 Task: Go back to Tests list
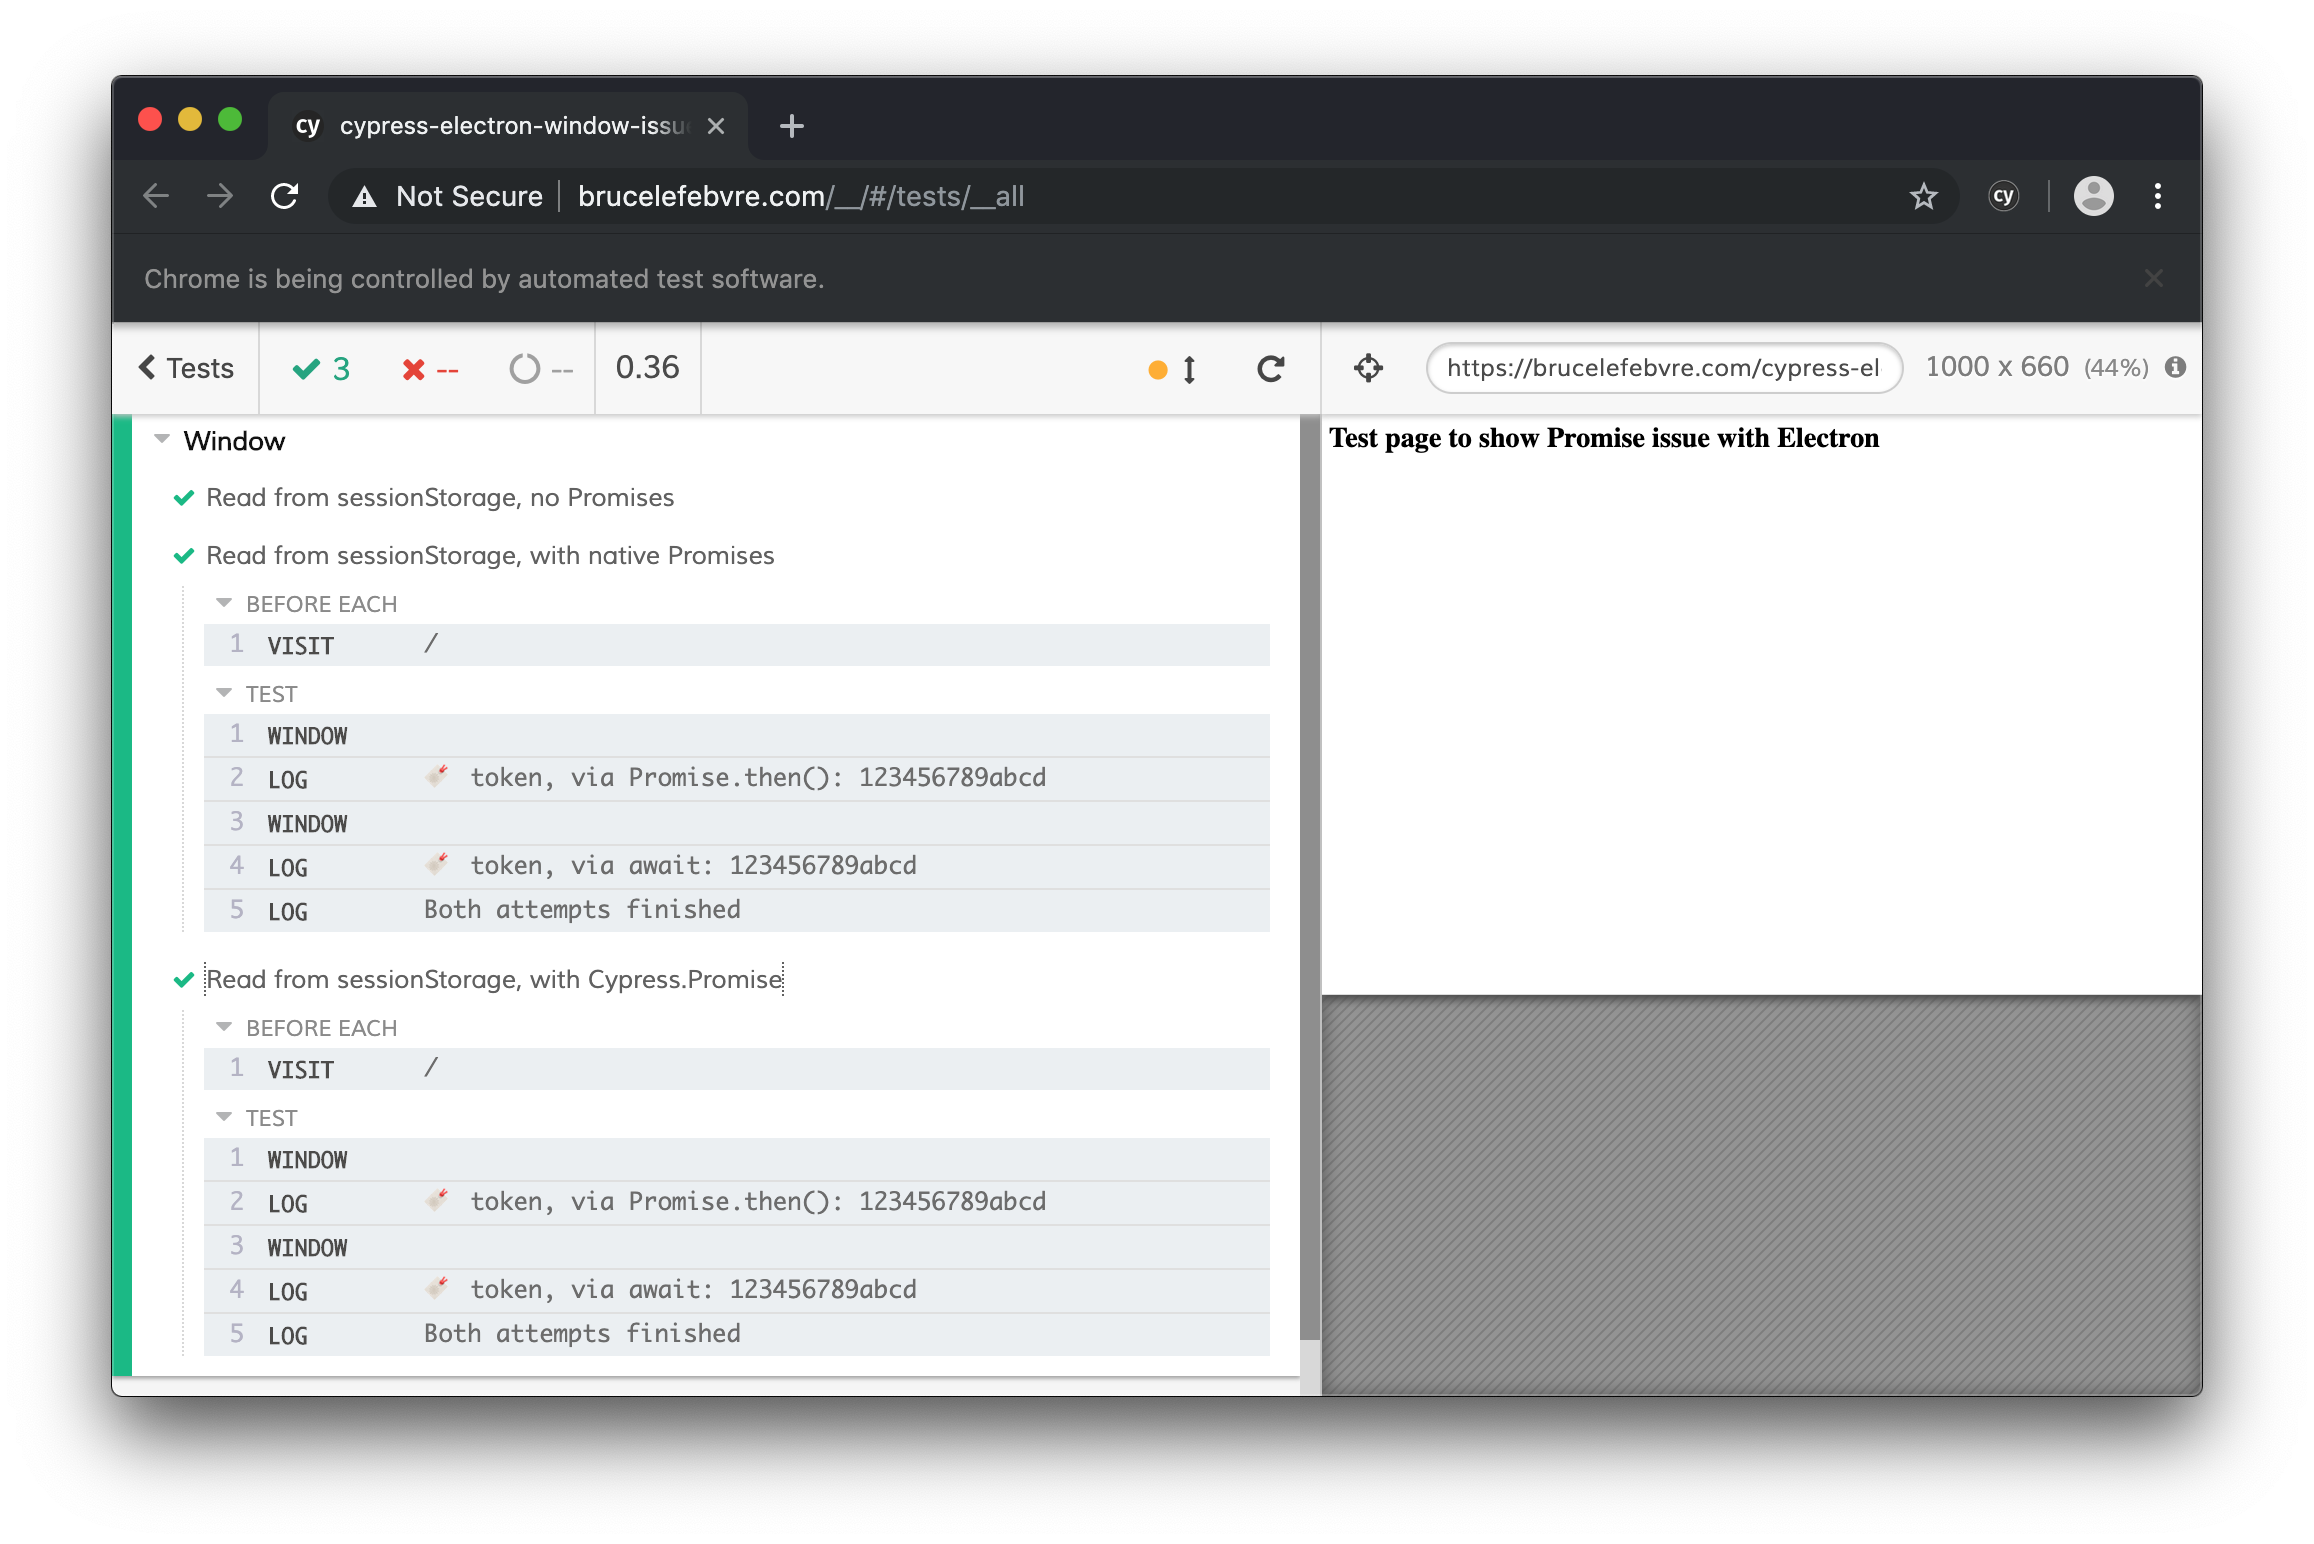click(x=186, y=368)
